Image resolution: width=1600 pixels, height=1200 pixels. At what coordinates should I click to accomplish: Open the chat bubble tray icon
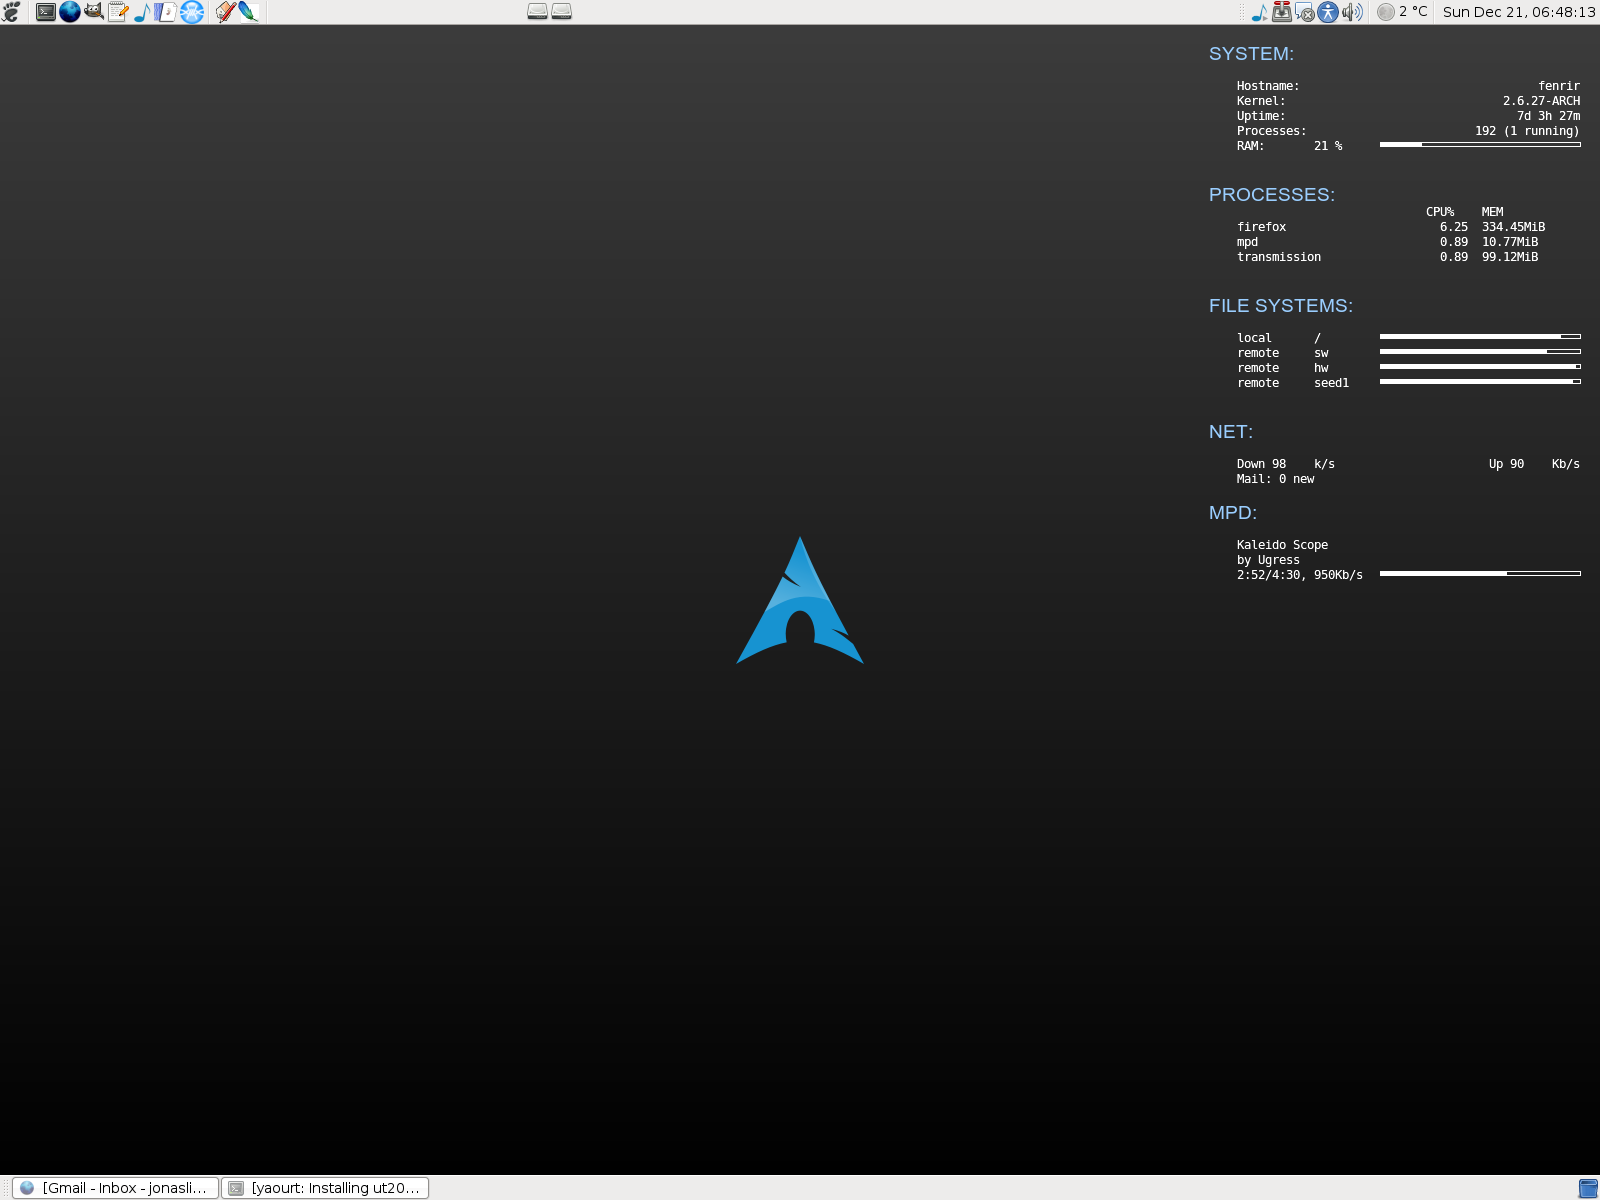click(1305, 12)
